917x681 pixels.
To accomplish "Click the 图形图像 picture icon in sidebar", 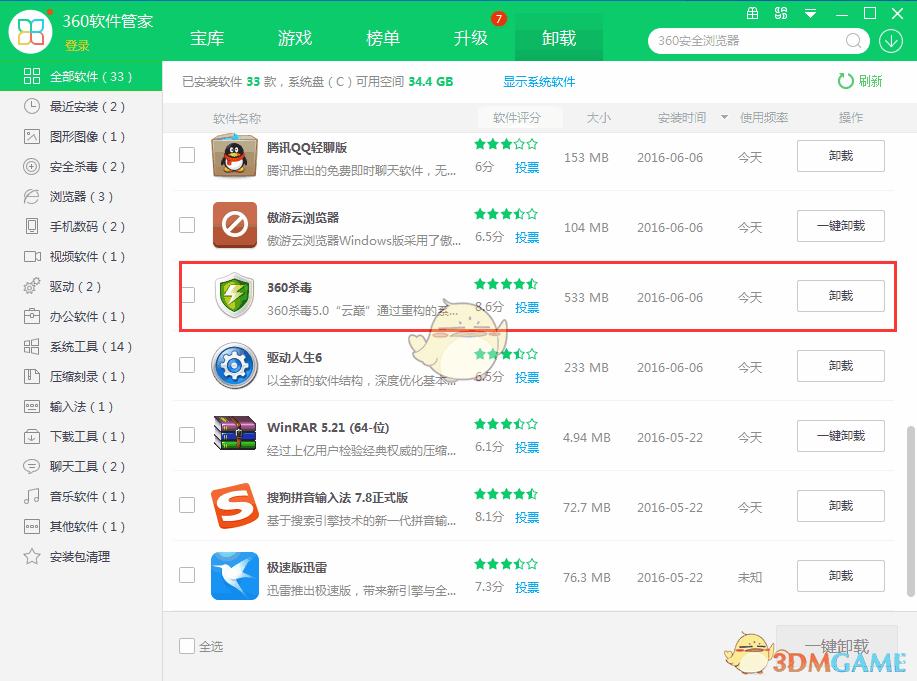I will [x=32, y=136].
